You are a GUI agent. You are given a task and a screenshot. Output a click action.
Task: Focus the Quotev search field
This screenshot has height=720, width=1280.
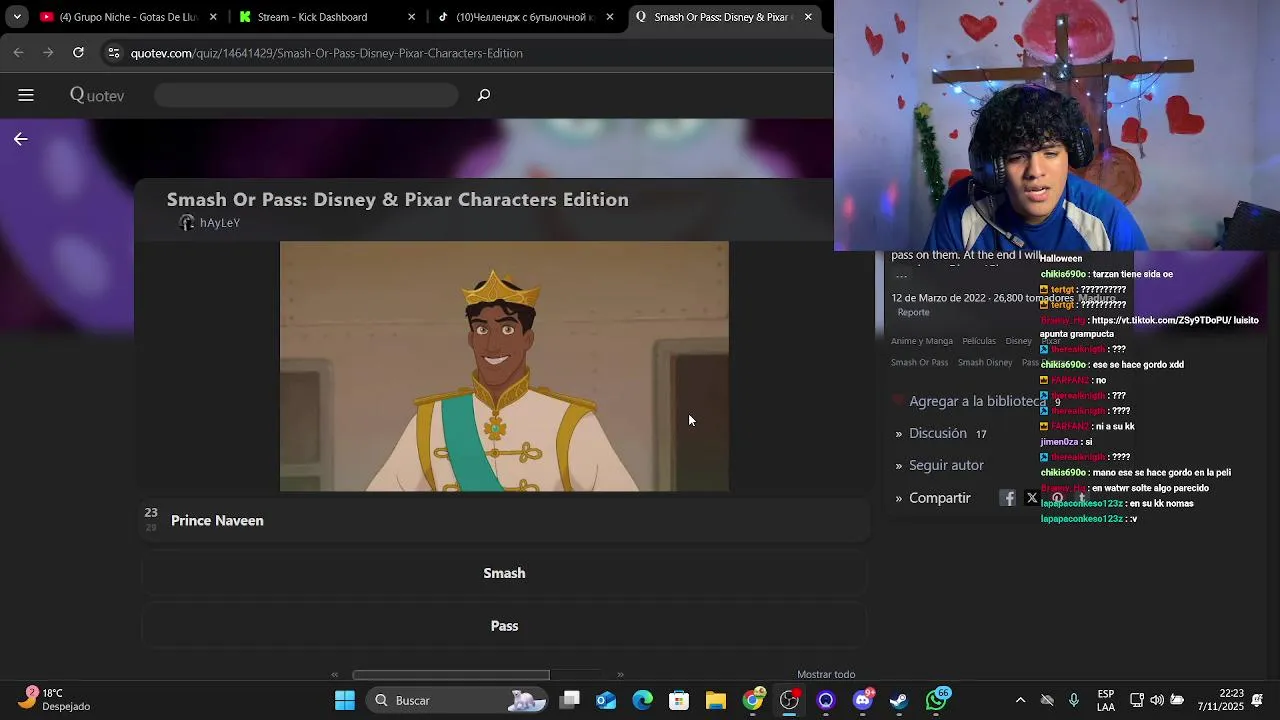[x=306, y=95]
